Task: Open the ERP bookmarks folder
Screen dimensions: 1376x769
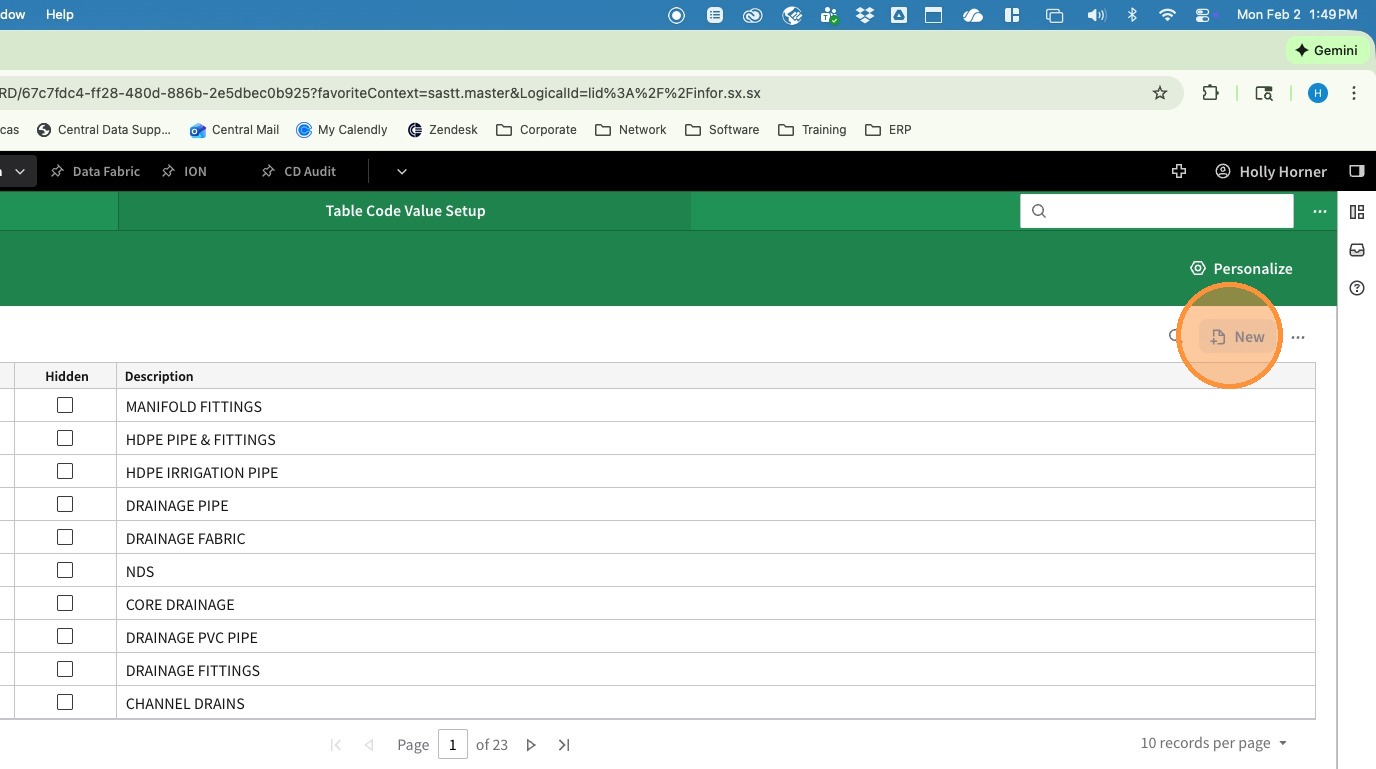Action: [x=889, y=130]
